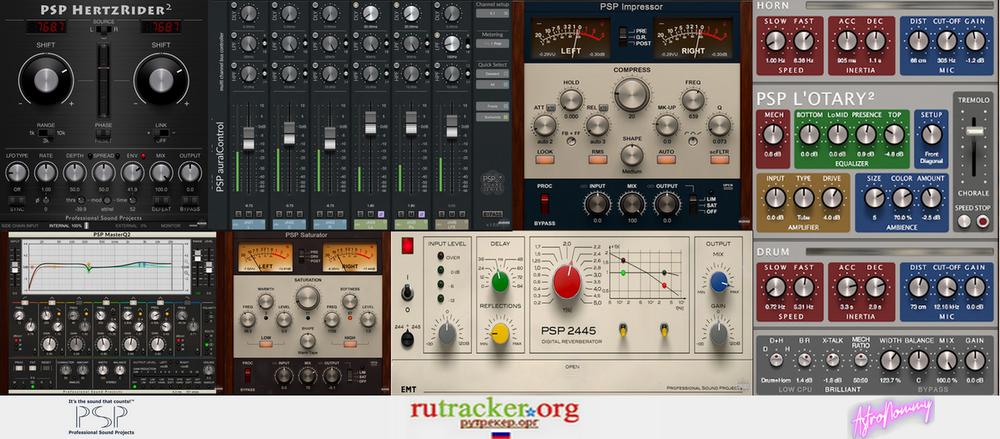1000x439 pixels.
Task: Click the SPREAD knob in HertzRider2
Action: pos(103,172)
